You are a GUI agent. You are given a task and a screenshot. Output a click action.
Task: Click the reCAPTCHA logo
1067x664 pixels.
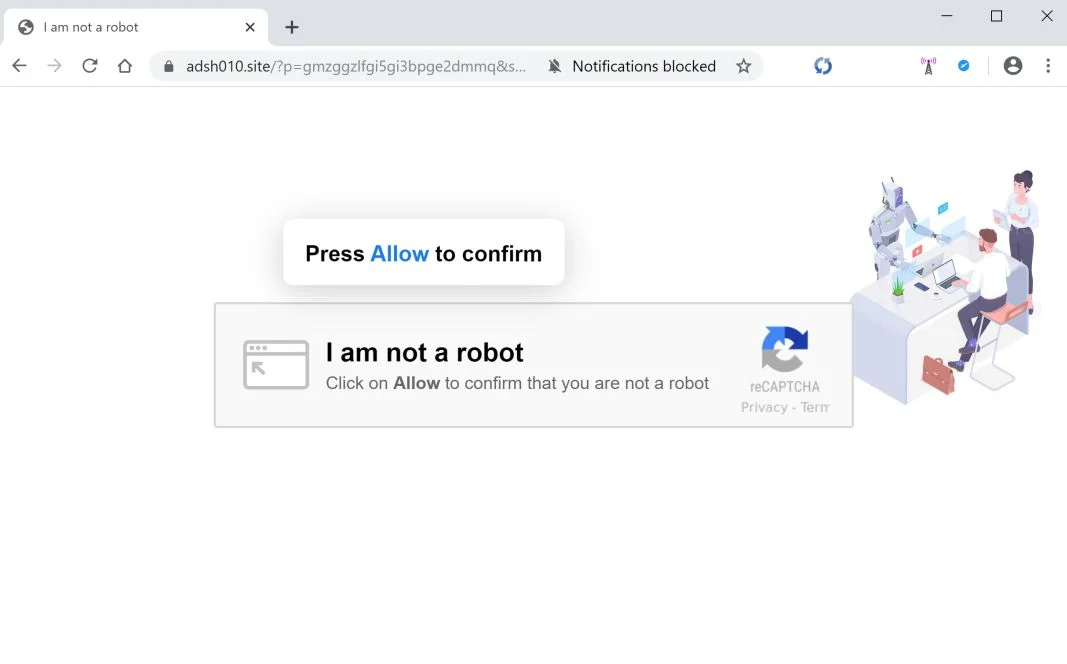tap(785, 349)
